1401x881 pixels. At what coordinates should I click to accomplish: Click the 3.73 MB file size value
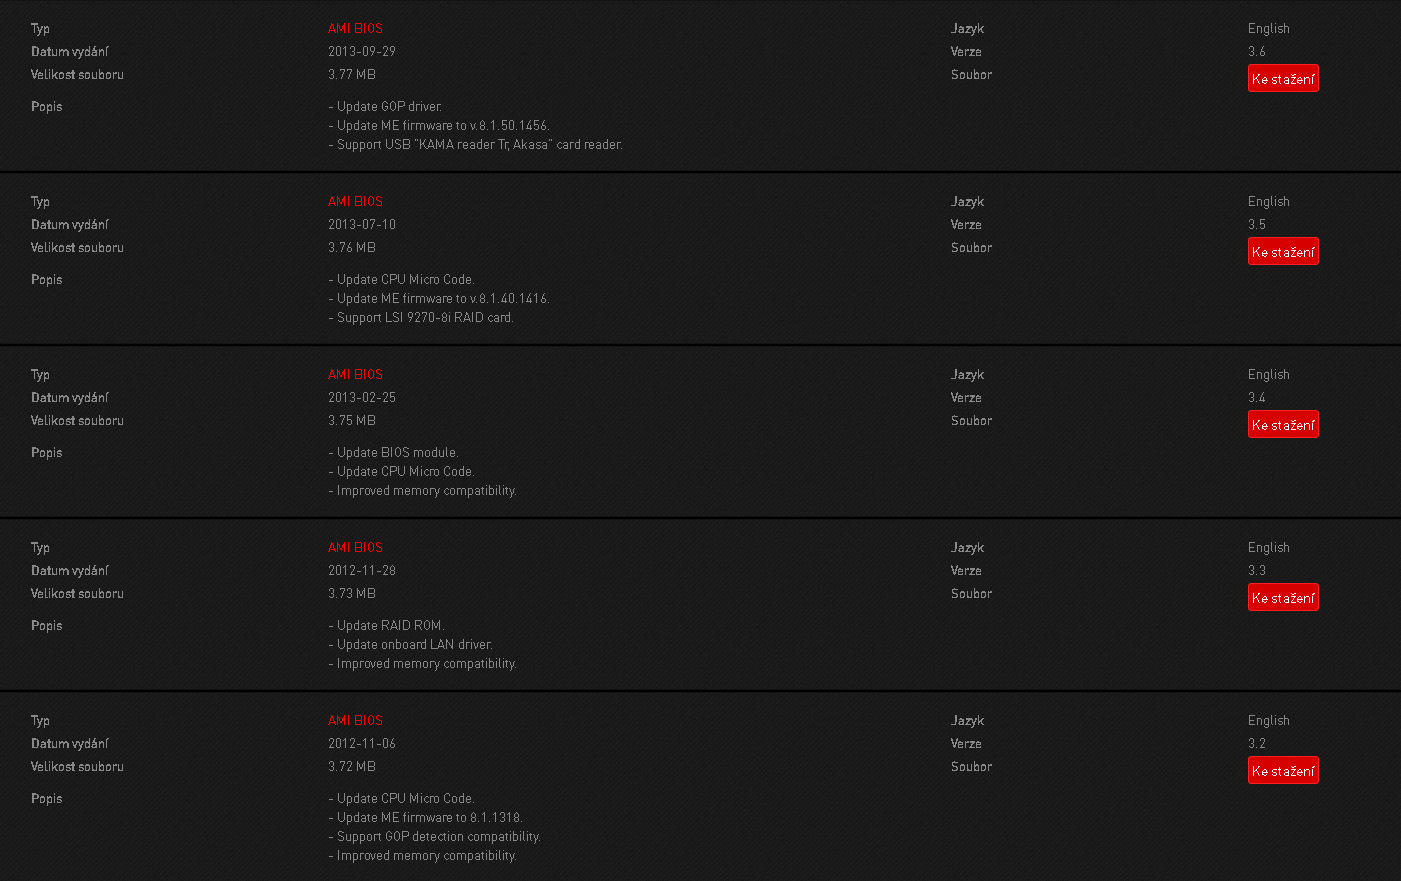click(352, 594)
